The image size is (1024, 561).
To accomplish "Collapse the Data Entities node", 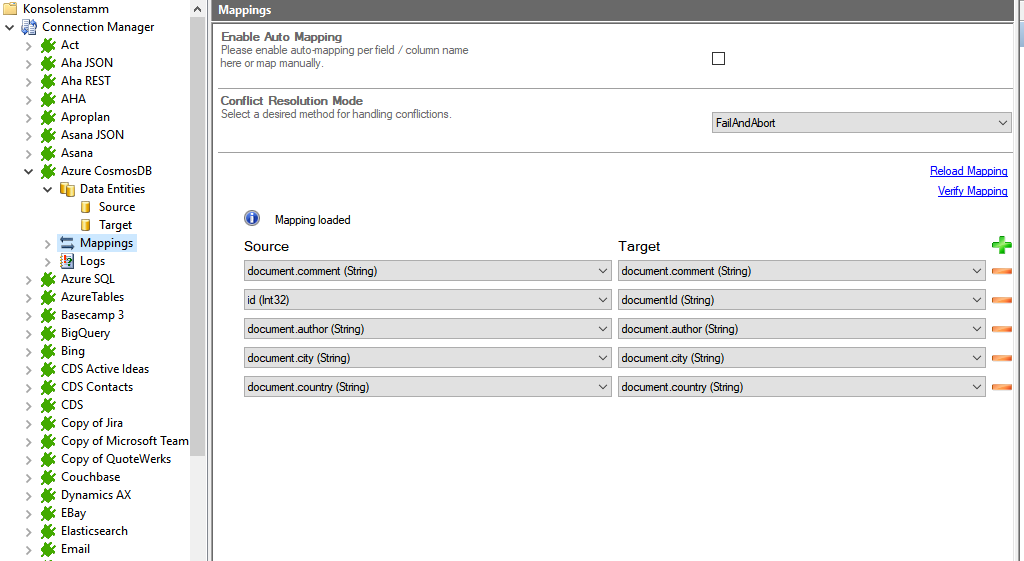I will 47,189.
